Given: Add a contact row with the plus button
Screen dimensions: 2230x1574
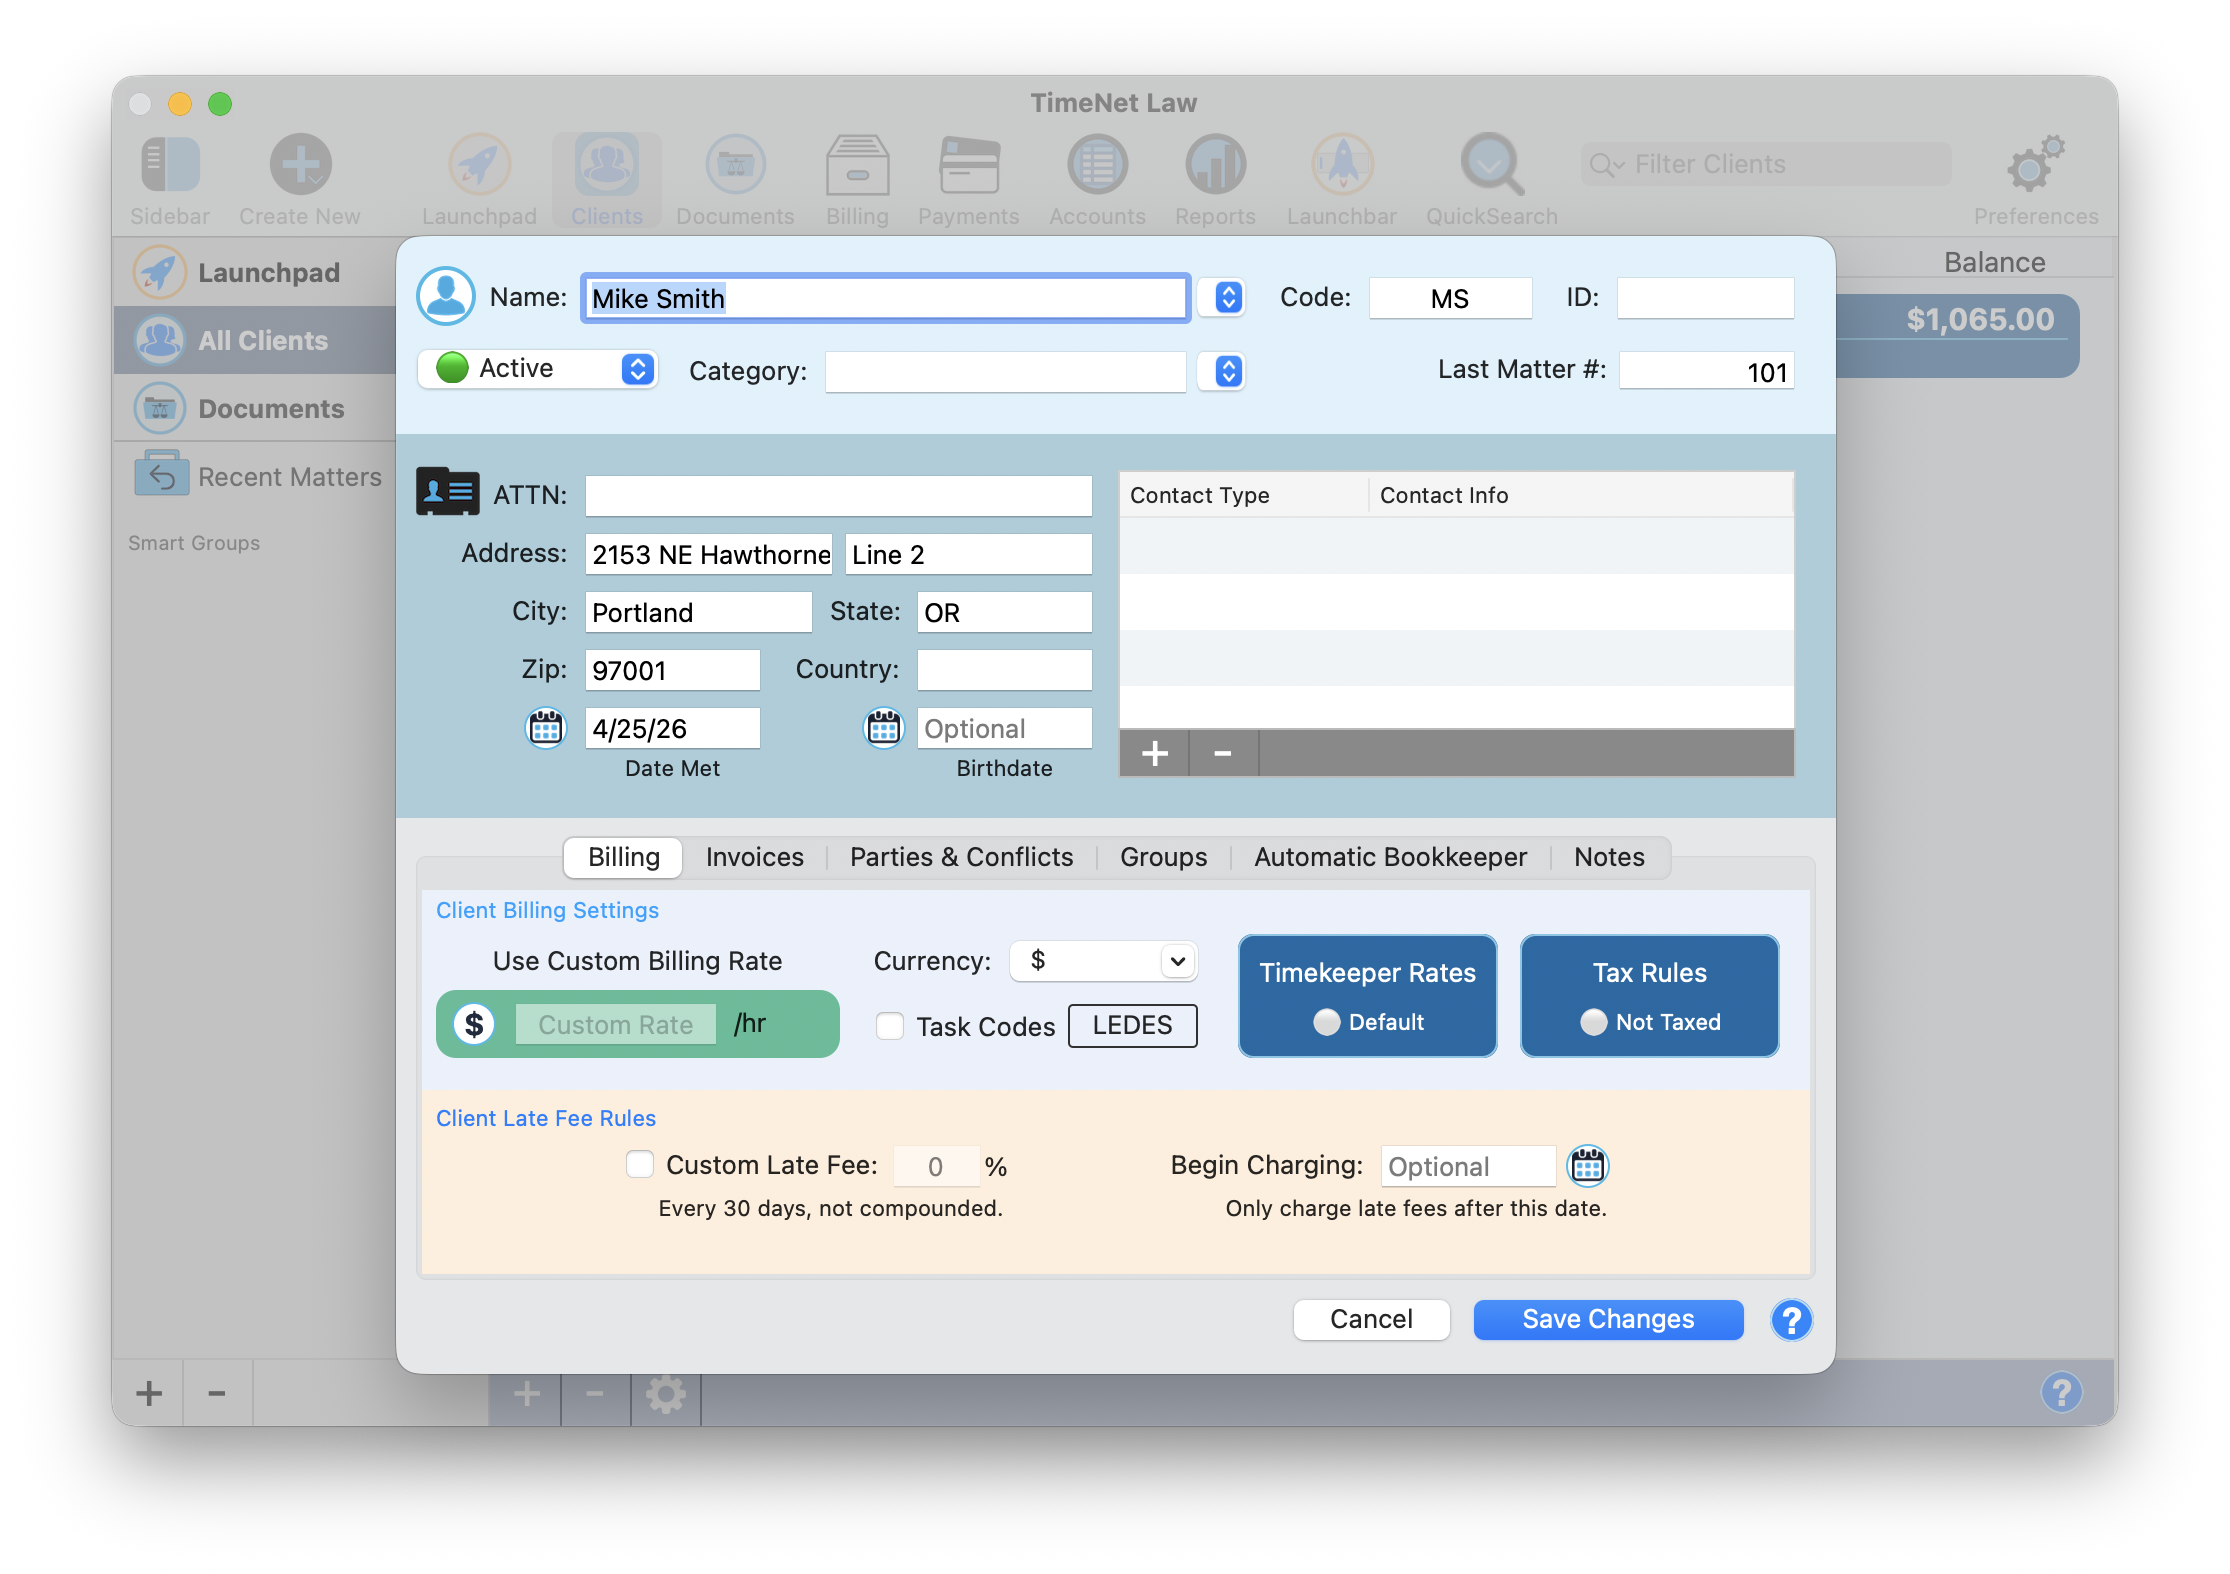Looking at the screenshot, I should click(x=1155, y=753).
